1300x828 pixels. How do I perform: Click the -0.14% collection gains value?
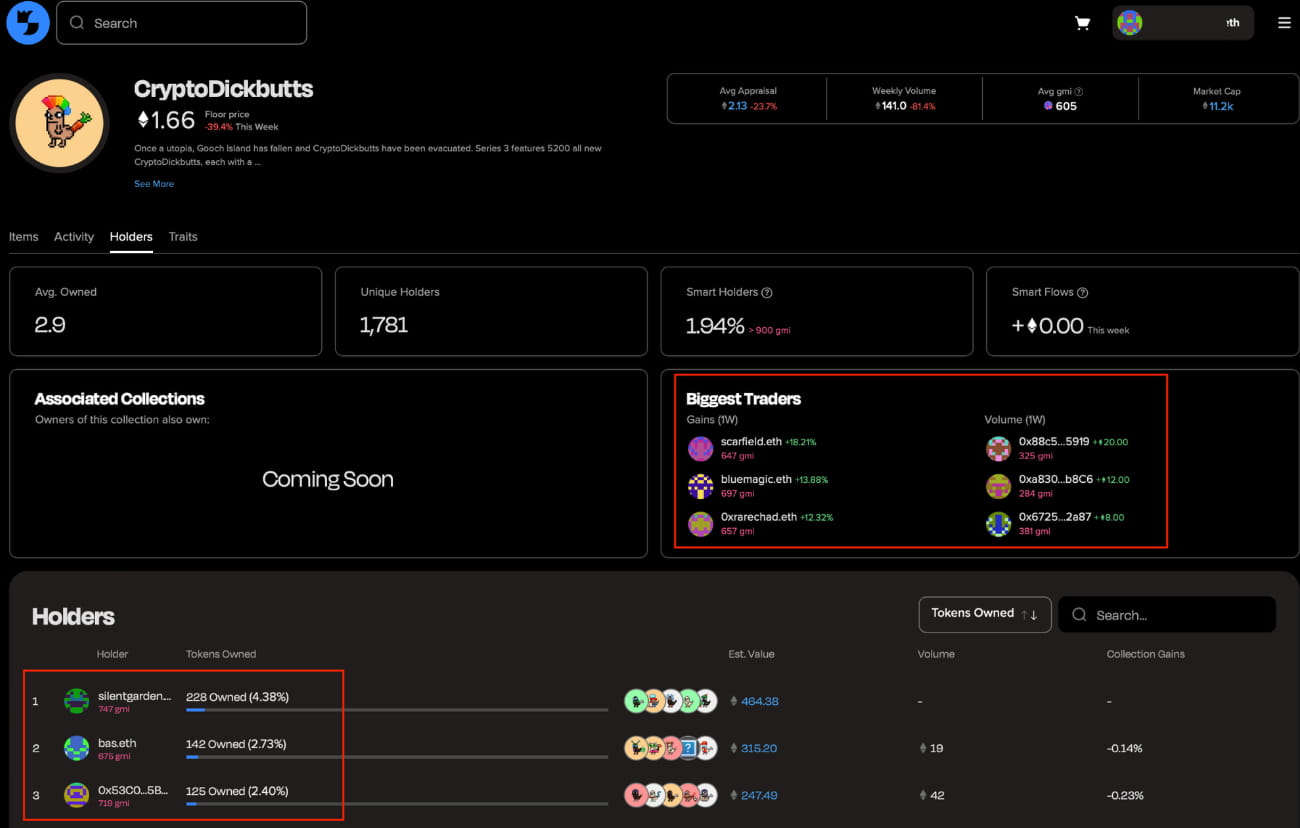pyautogui.click(x=1125, y=748)
